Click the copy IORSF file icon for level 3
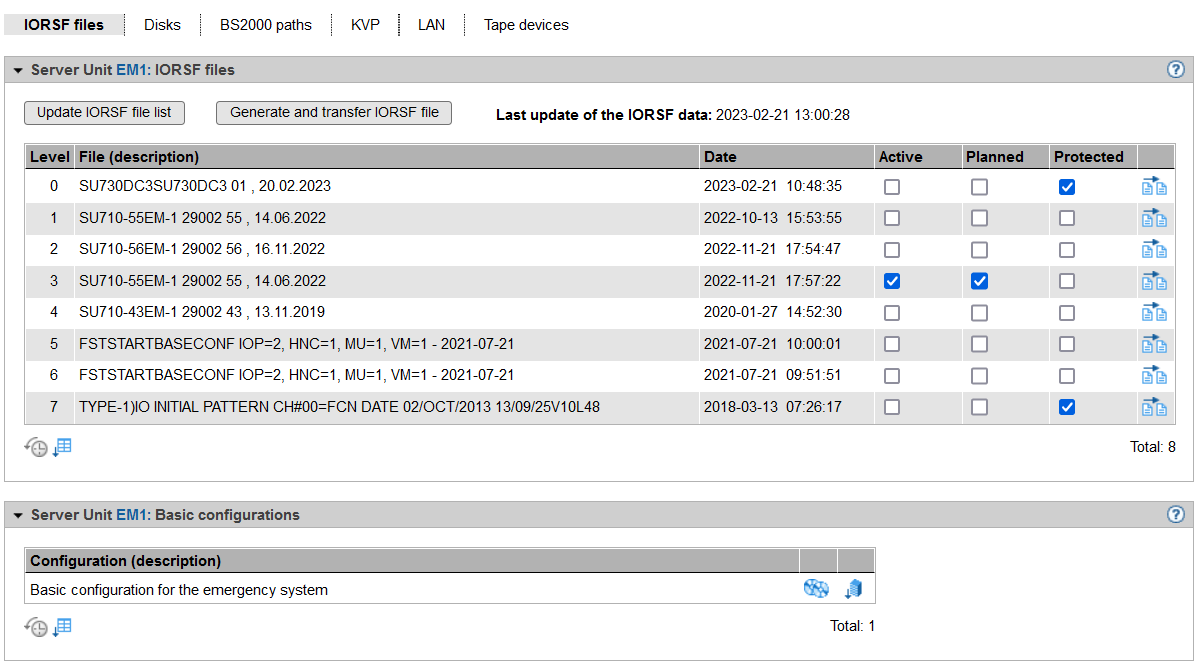Screen dimensions: 1202x669 pos(1155,281)
